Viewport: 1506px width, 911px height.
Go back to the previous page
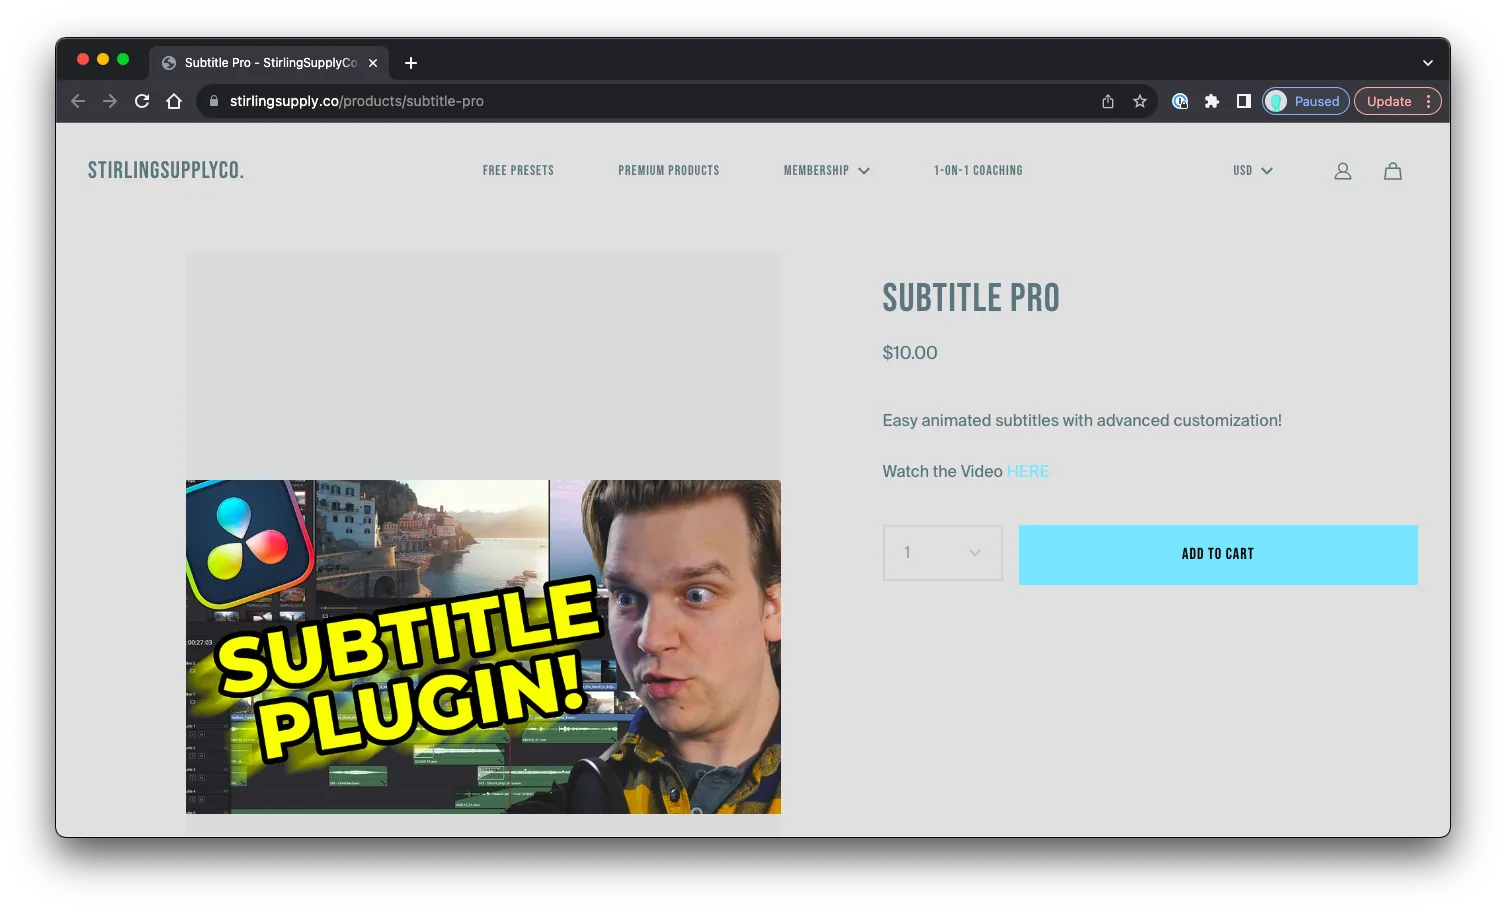pos(78,101)
